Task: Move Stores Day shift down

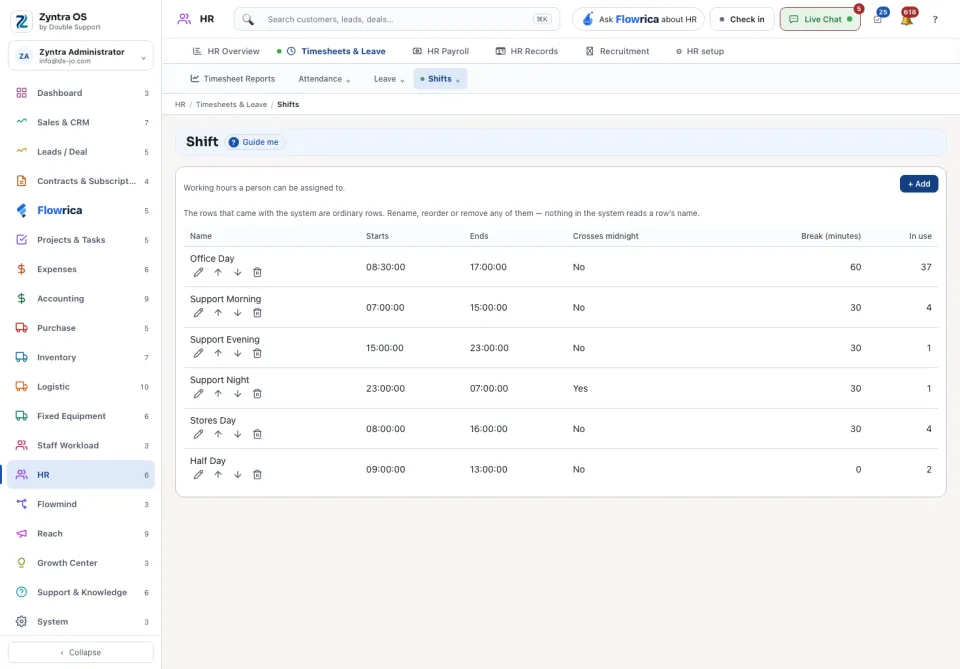Action: point(238,434)
